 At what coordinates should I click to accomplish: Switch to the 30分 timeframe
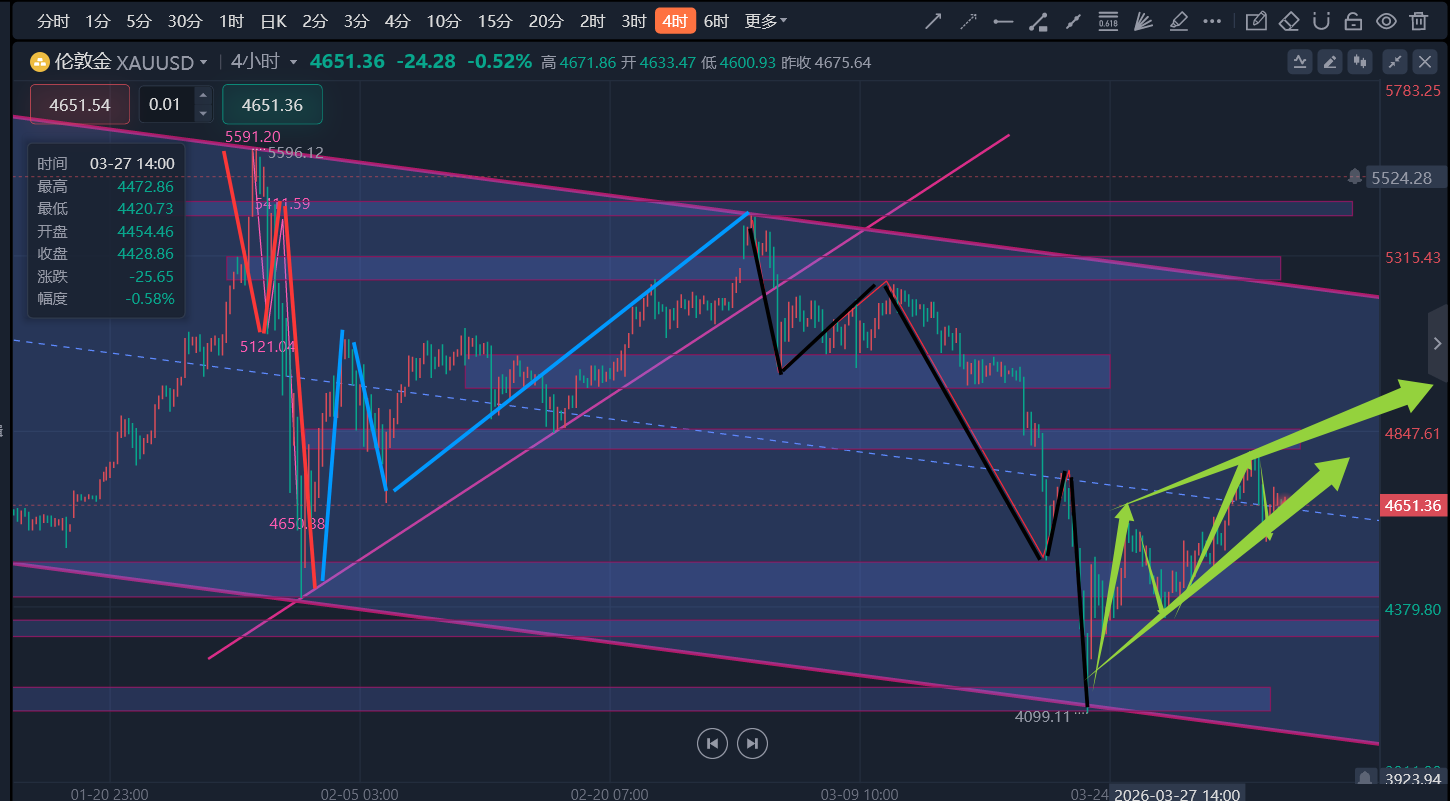(185, 21)
